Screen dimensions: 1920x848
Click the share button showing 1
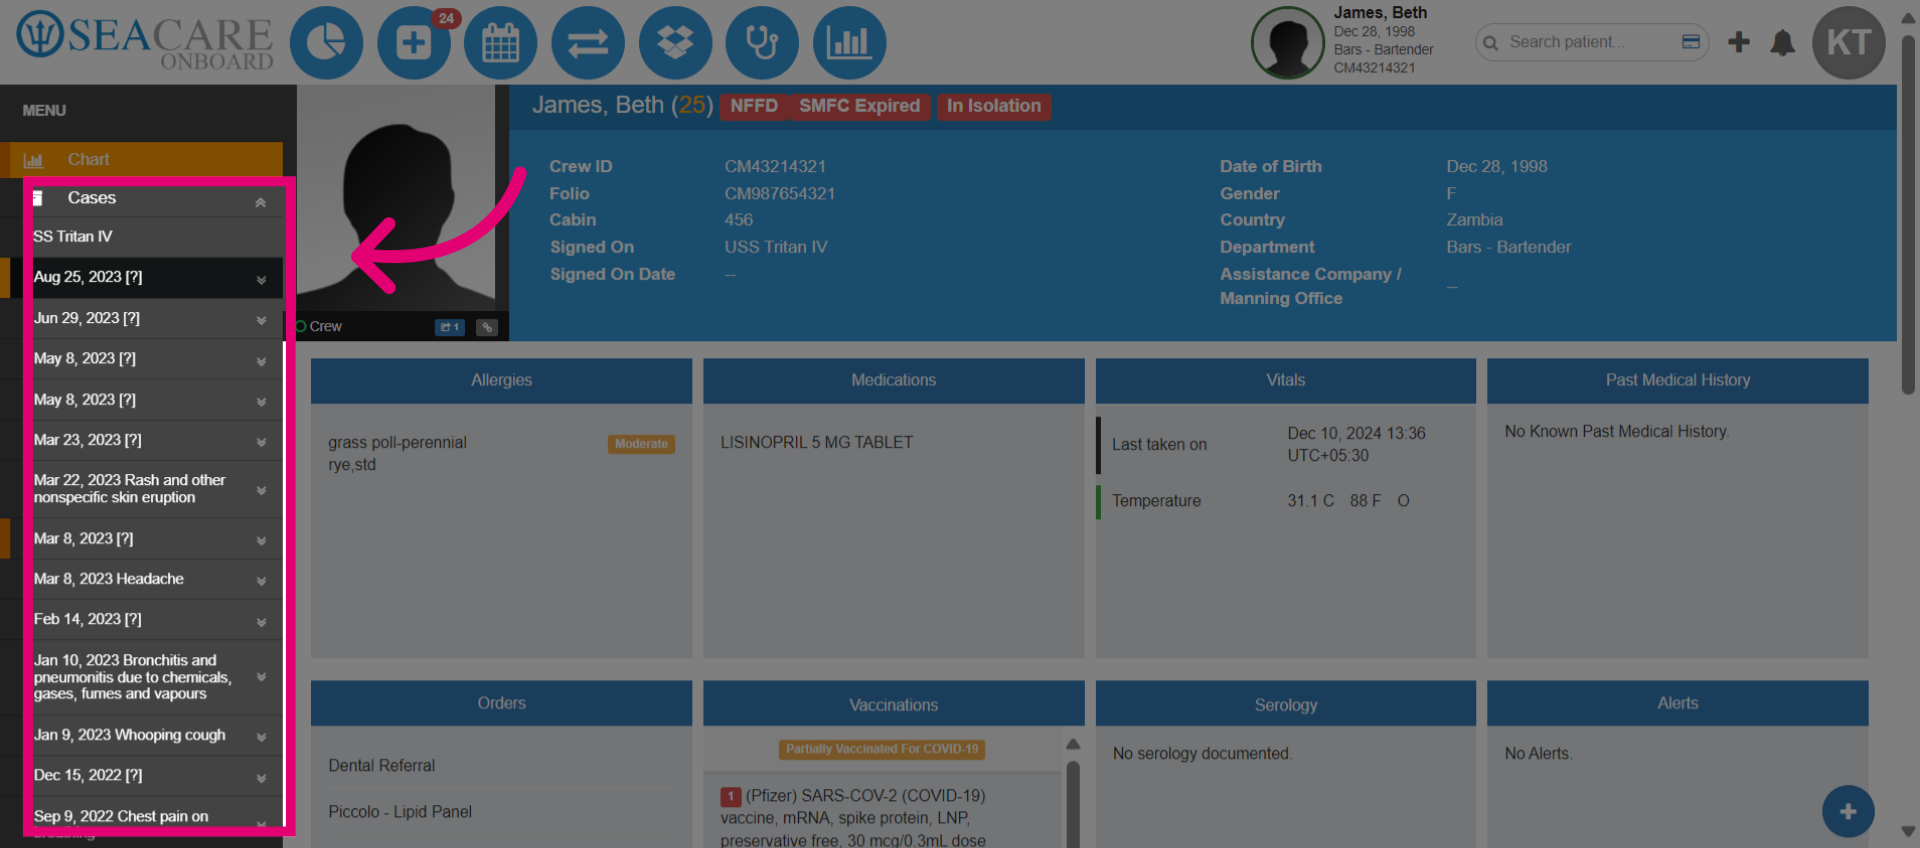450,327
